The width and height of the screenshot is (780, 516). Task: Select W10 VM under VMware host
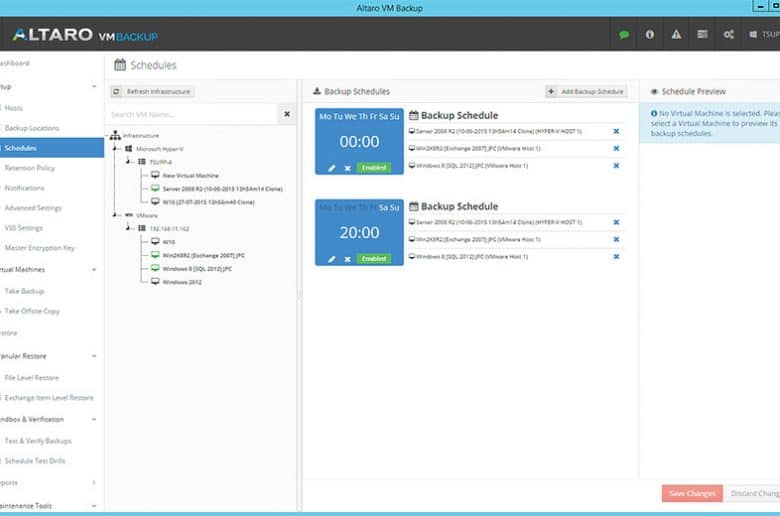coord(169,242)
